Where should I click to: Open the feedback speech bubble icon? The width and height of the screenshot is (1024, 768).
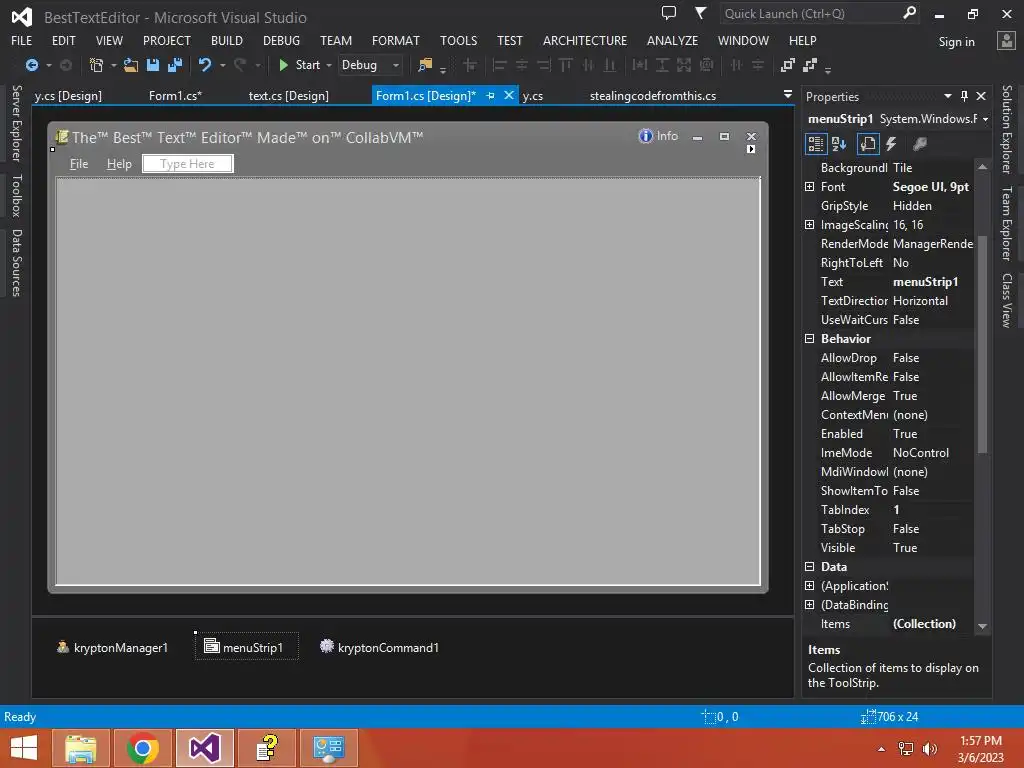[x=669, y=13]
